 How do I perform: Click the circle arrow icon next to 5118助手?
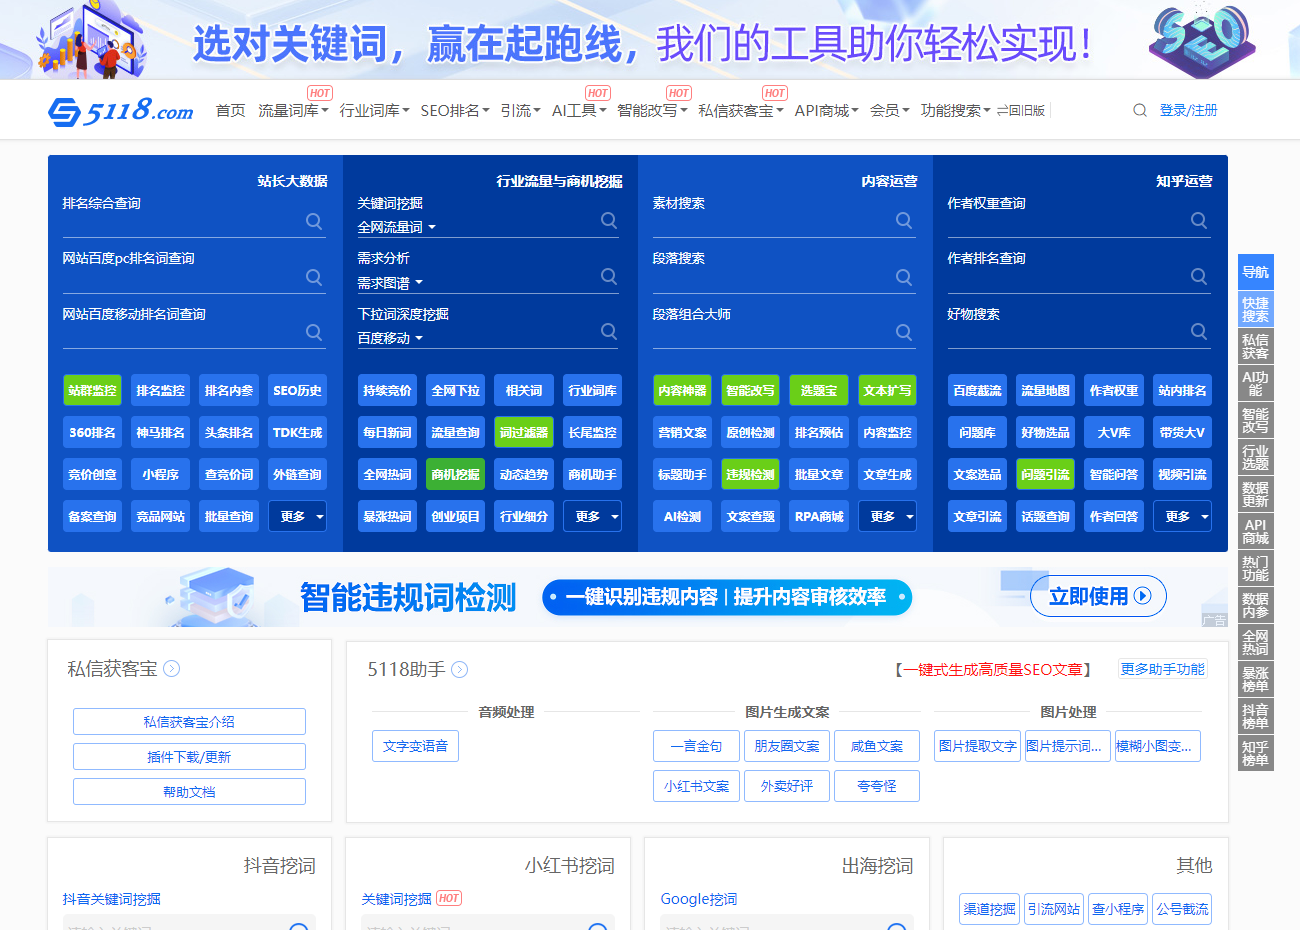click(460, 670)
